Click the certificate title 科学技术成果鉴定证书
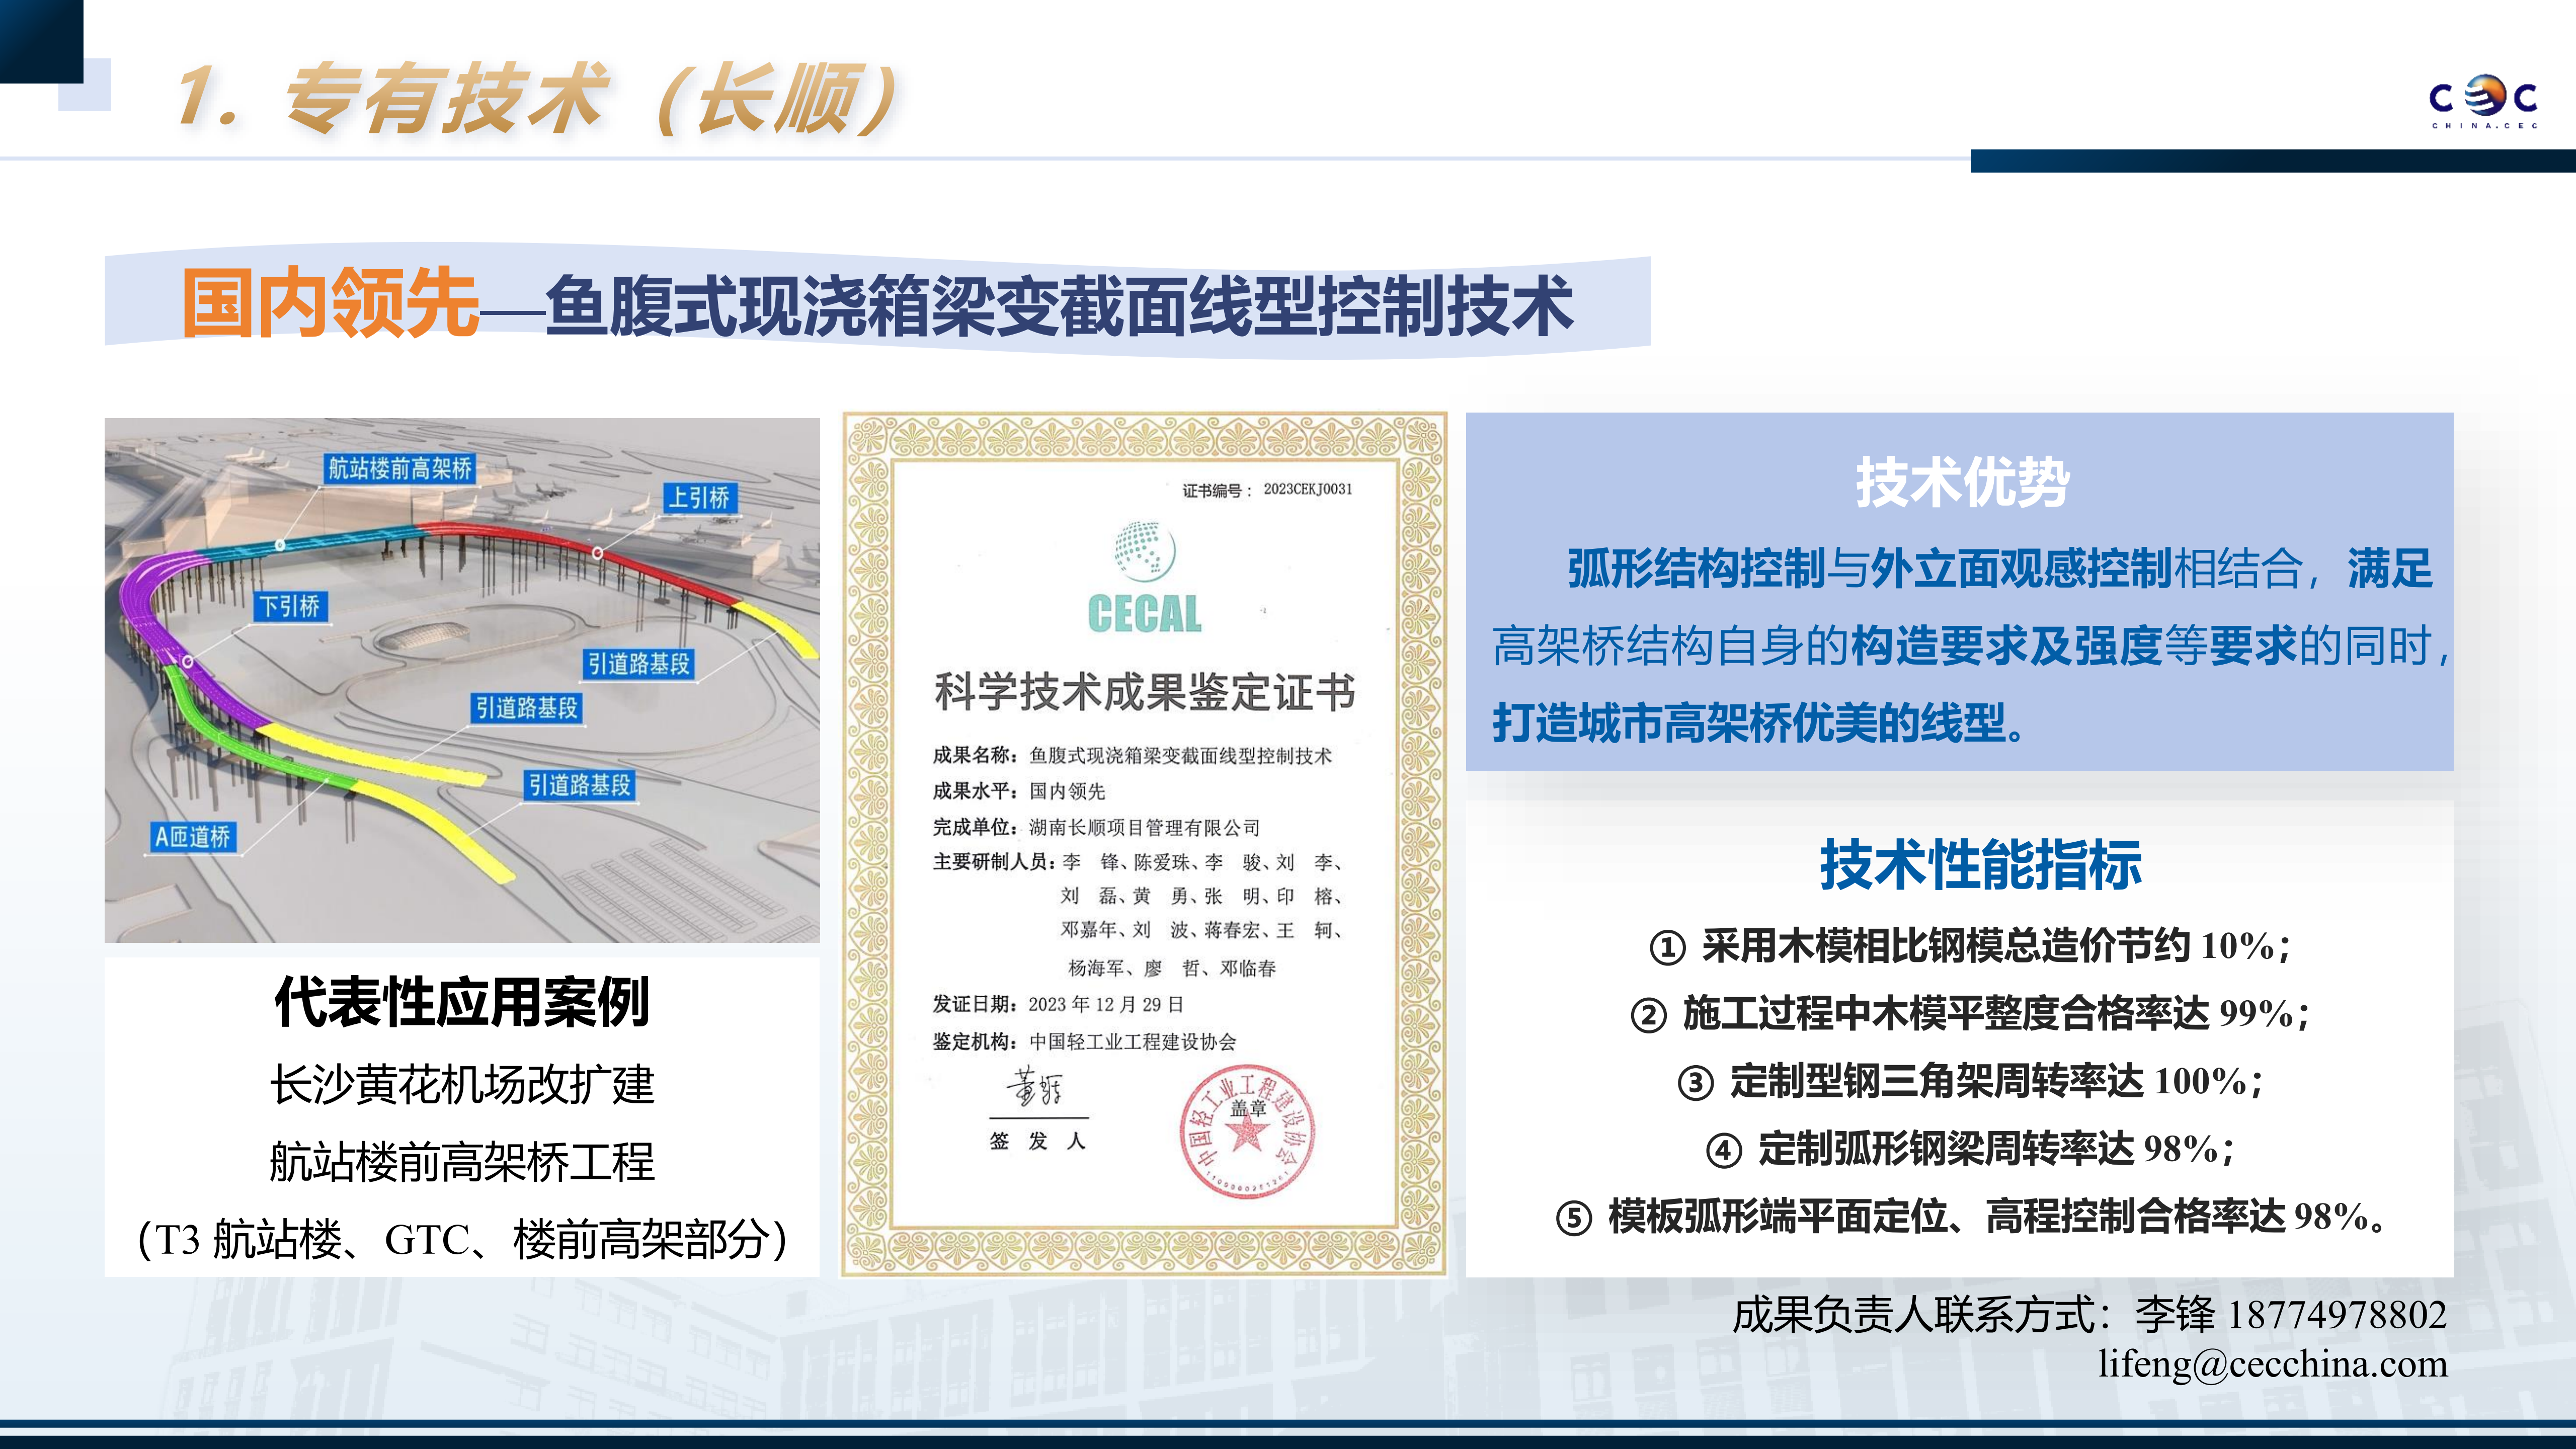The width and height of the screenshot is (2576, 1449). click(1144, 692)
